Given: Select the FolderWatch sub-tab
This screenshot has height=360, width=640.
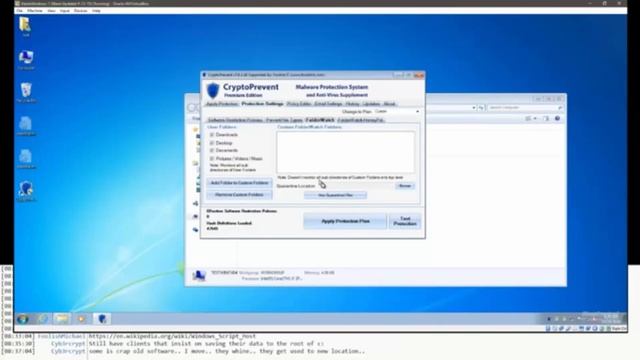Looking at the screenshot, I should pos(320,120).
